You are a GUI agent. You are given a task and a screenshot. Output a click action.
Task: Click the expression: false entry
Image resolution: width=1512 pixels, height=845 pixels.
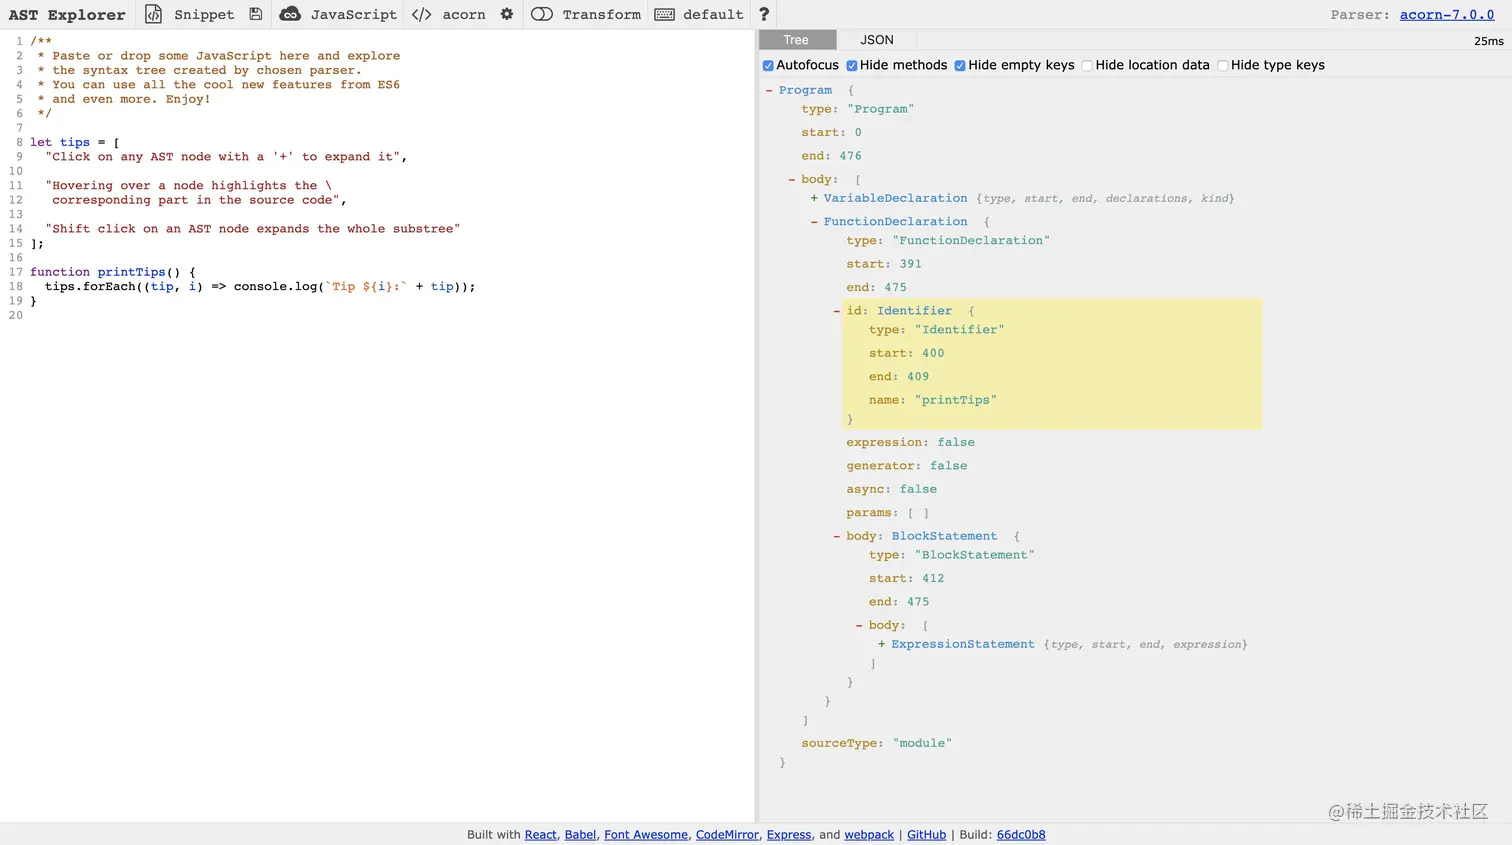(x=911, y=442)
